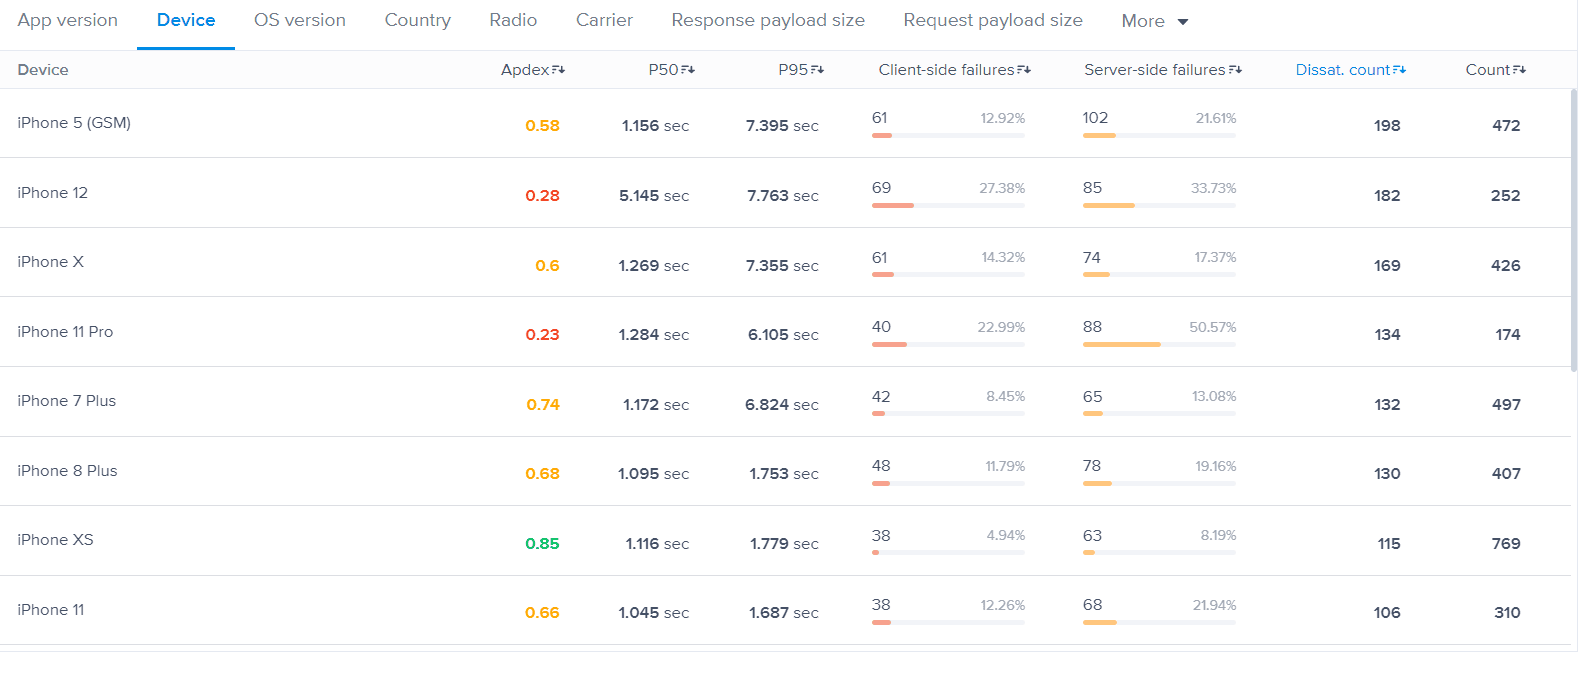
Task: Switch to the Radio tab
Action: coord(513,20)
